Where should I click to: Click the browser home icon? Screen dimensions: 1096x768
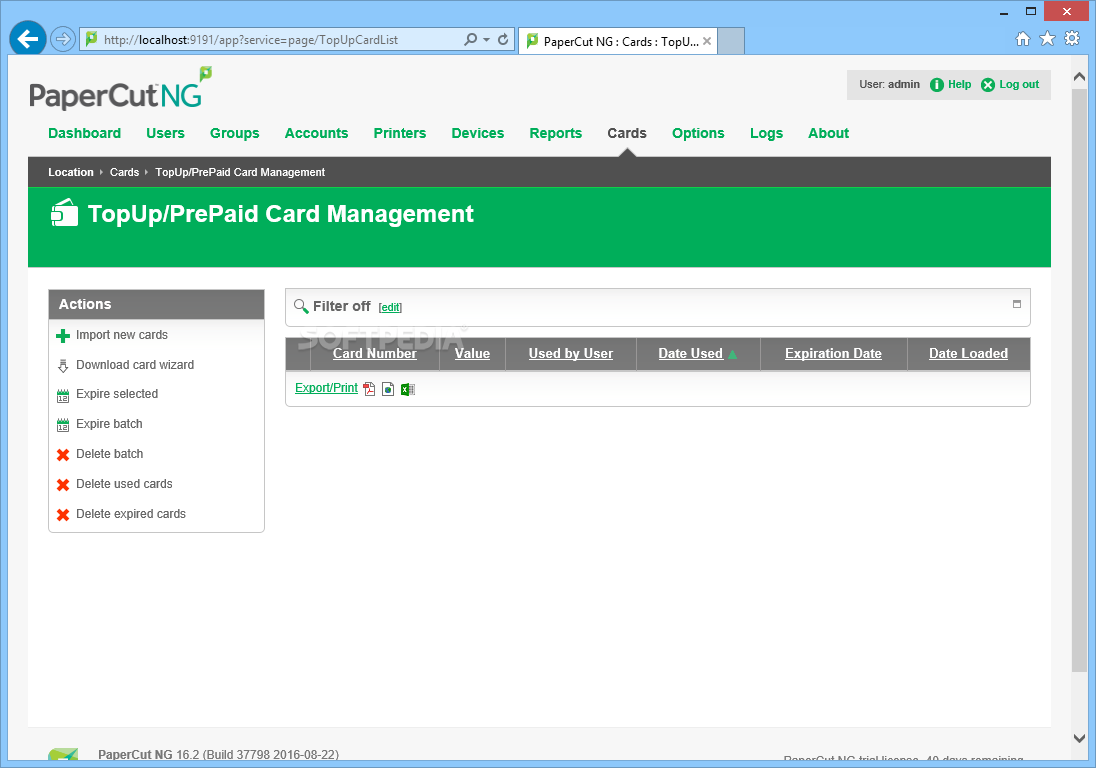pos(1023,38)
